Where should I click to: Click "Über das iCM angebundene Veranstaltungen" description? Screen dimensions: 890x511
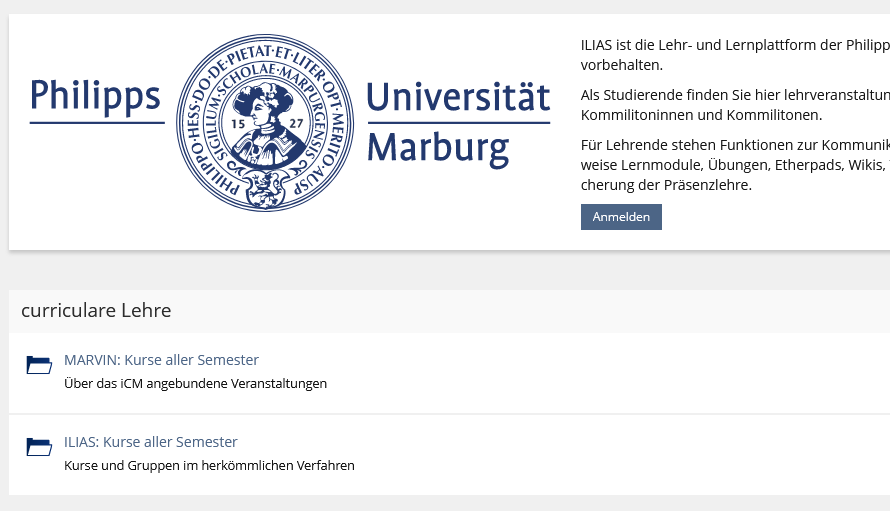[x=195, y=383]
